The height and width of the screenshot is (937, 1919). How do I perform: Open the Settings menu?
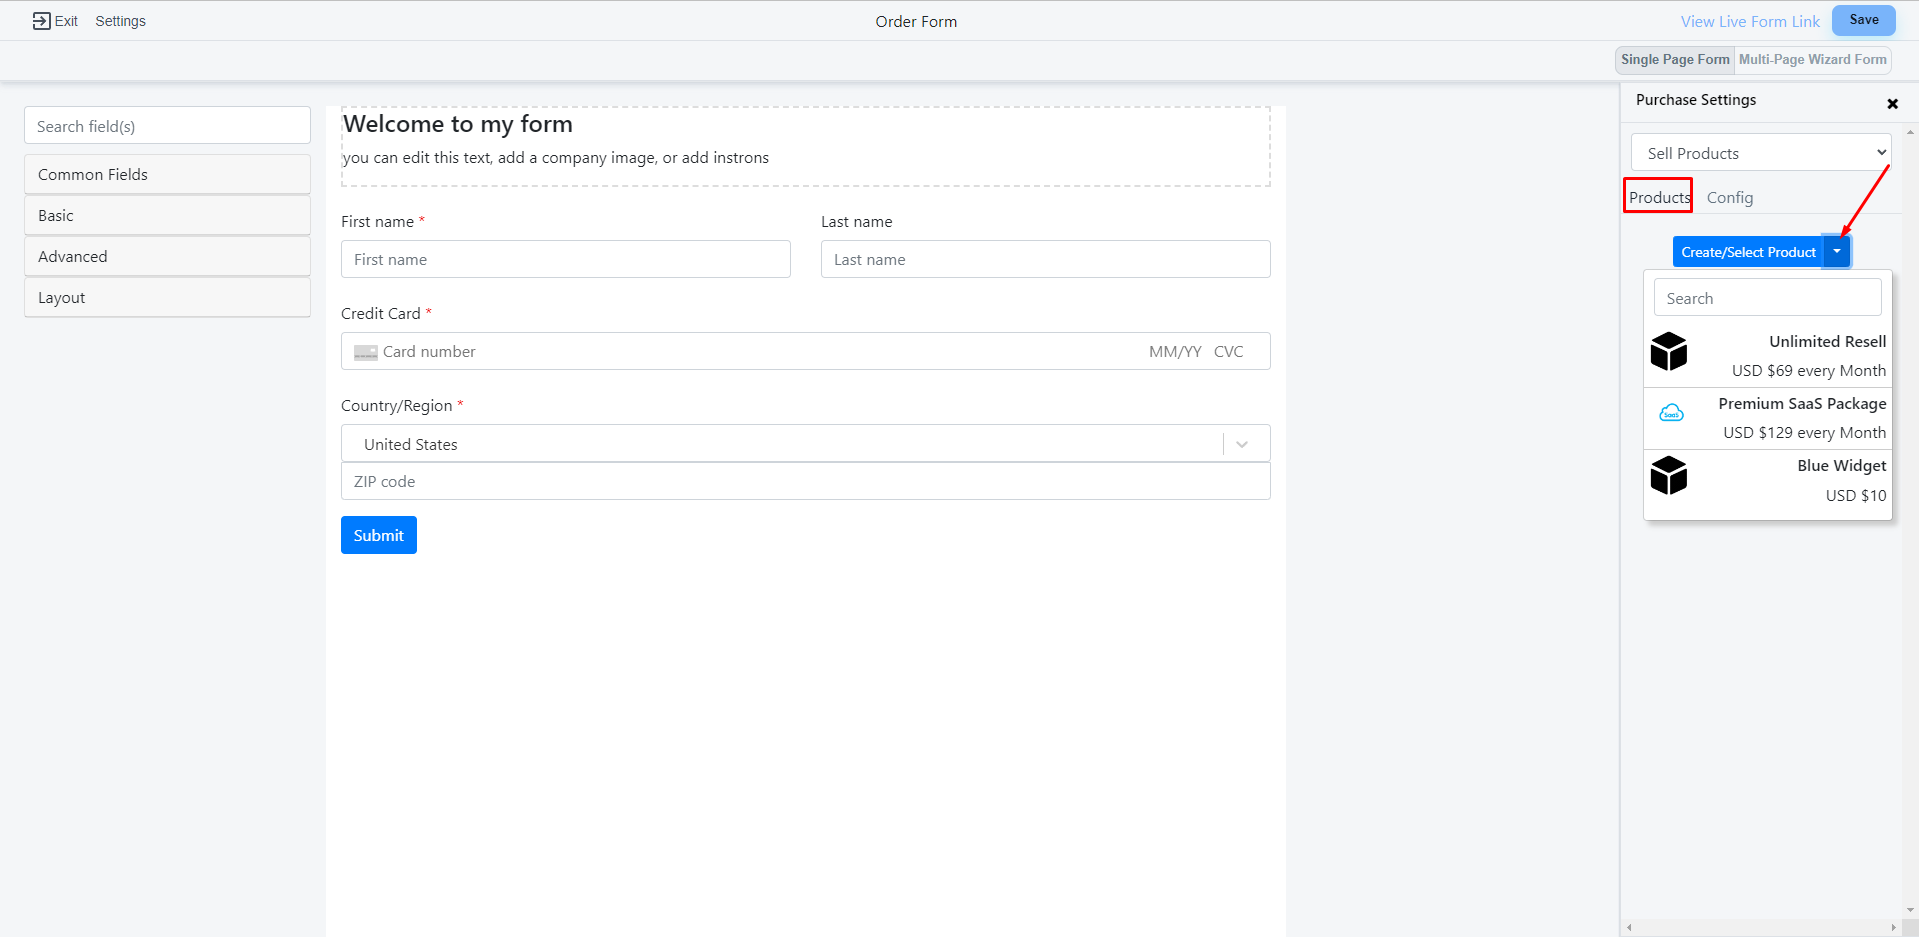coord(120,21)
